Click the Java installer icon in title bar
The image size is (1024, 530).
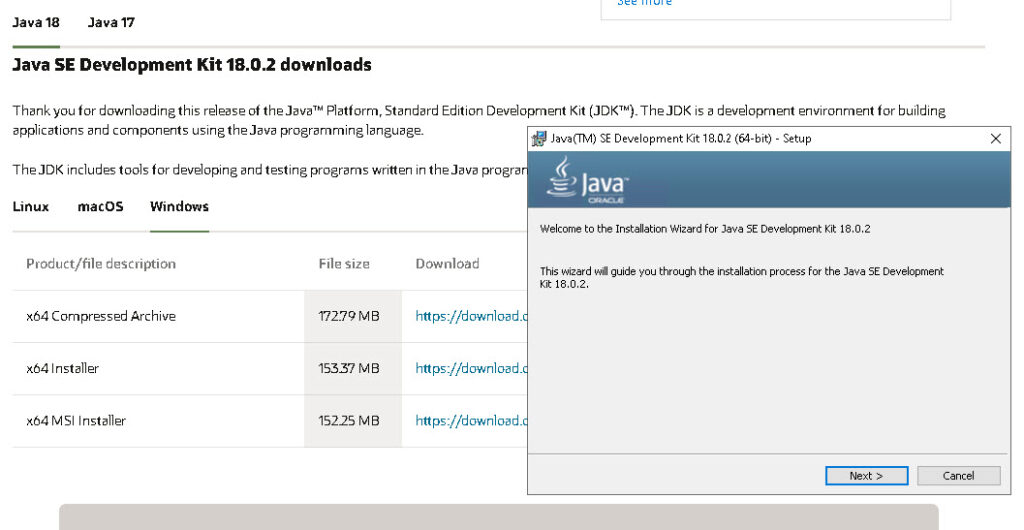click(x=539, y=138)
